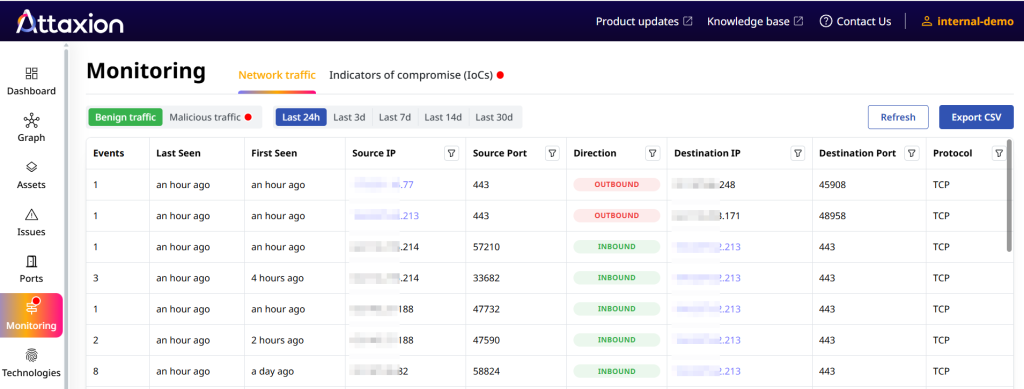The height and width of the screenshot is (389, 1024).
Task: Click the OUTBOUND badge in the 45908 row
Action: (x=616, y=185)
